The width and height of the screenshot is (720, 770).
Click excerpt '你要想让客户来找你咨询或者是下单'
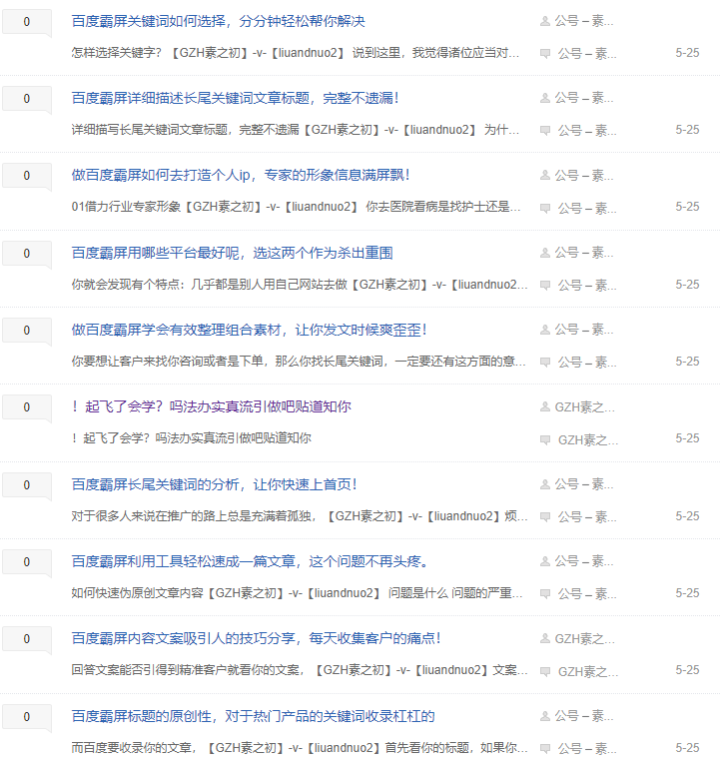[x=299, y=362]
